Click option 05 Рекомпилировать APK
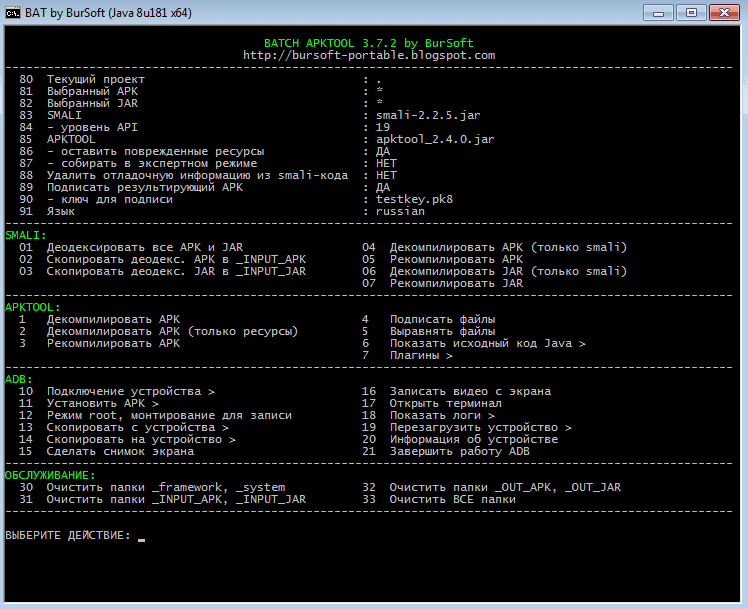748x609 pixels. 442,259
